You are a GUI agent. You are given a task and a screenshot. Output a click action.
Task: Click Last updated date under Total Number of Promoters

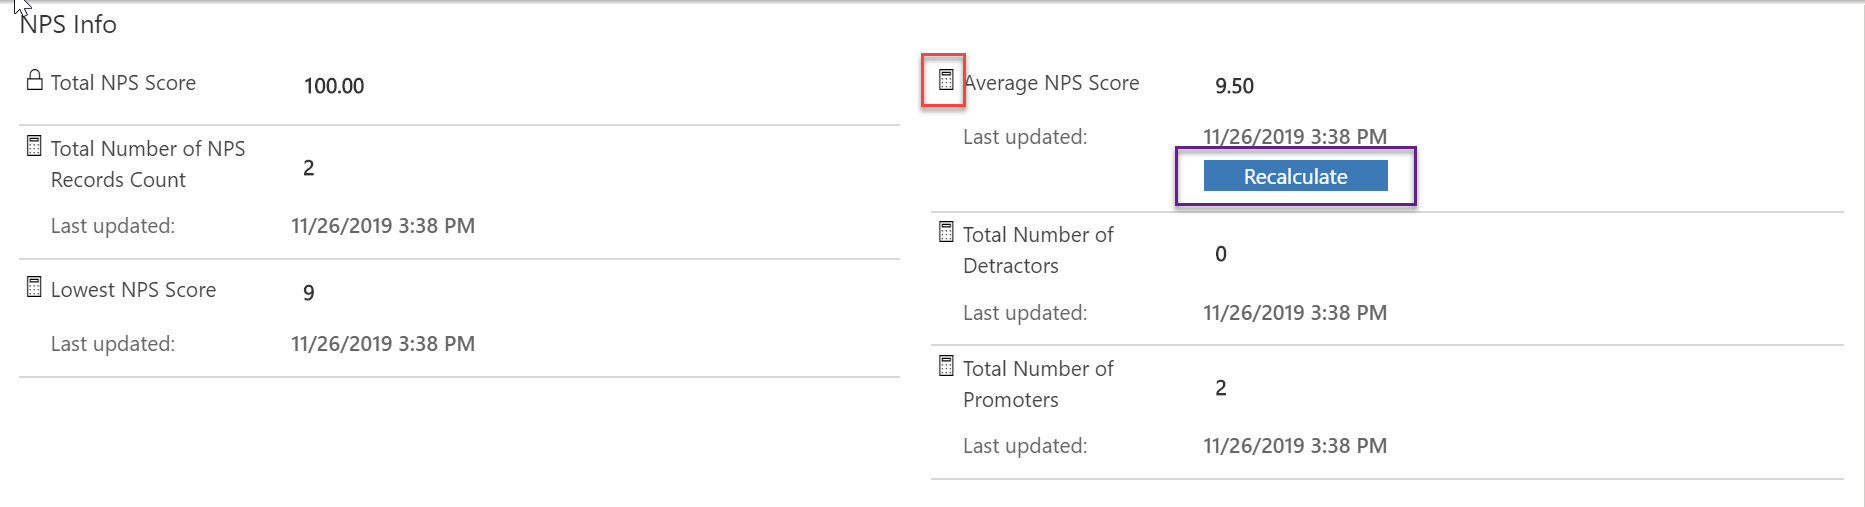click(x=1295, y=446)
